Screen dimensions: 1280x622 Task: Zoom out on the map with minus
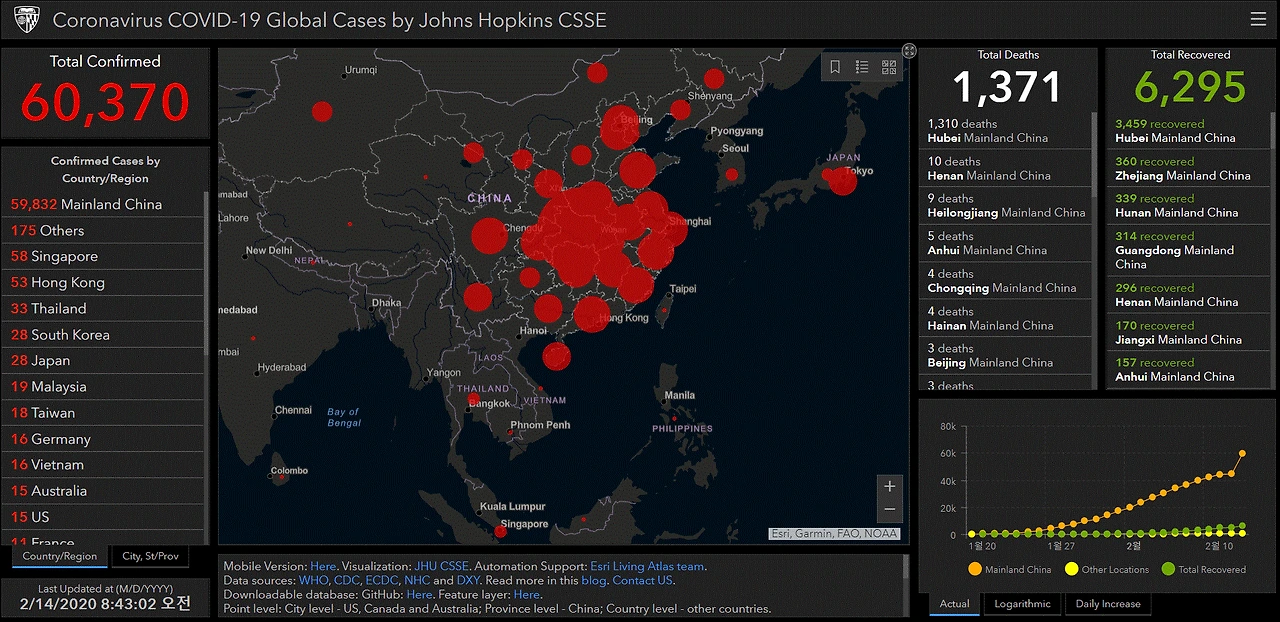(x=889, y=510)
